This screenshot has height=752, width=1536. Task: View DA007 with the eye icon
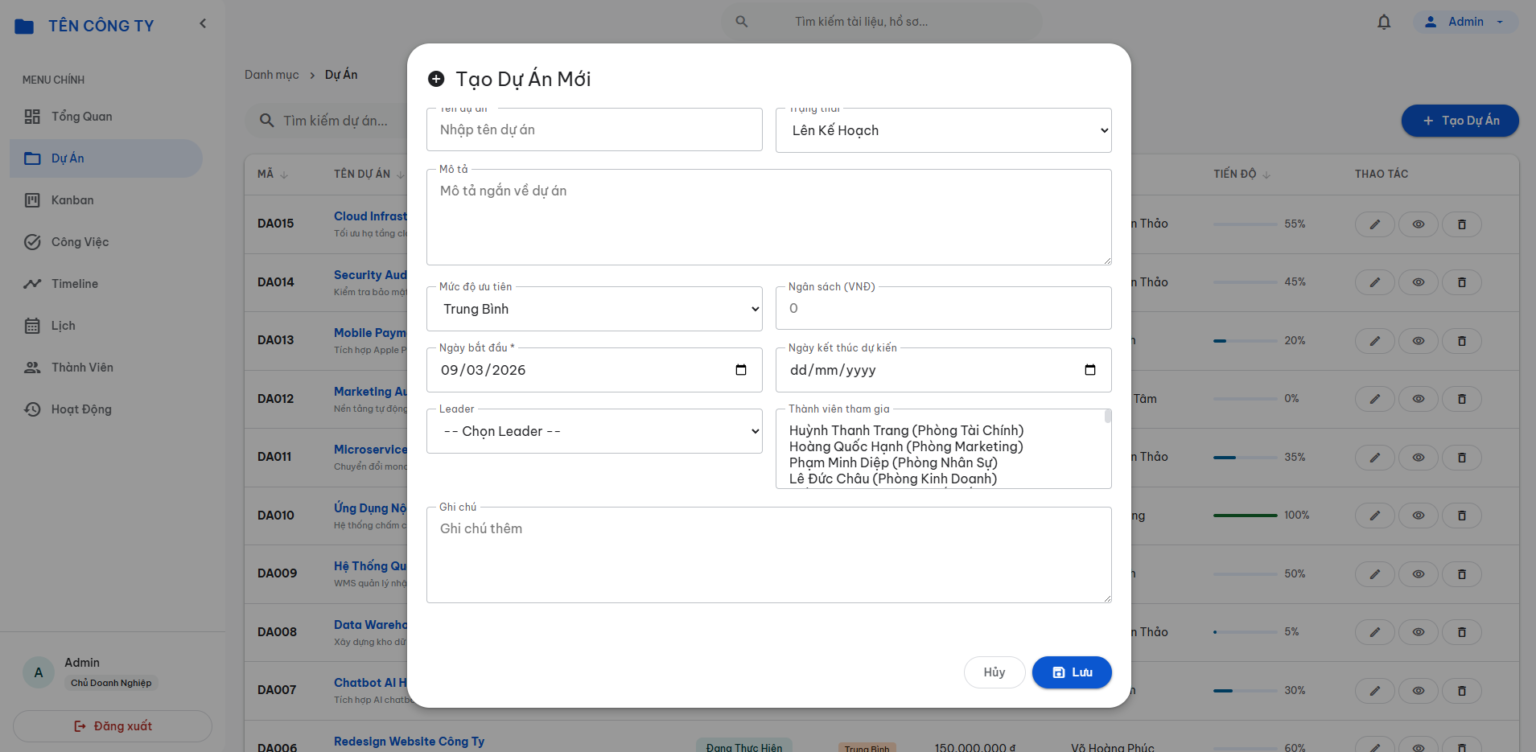1418,691
